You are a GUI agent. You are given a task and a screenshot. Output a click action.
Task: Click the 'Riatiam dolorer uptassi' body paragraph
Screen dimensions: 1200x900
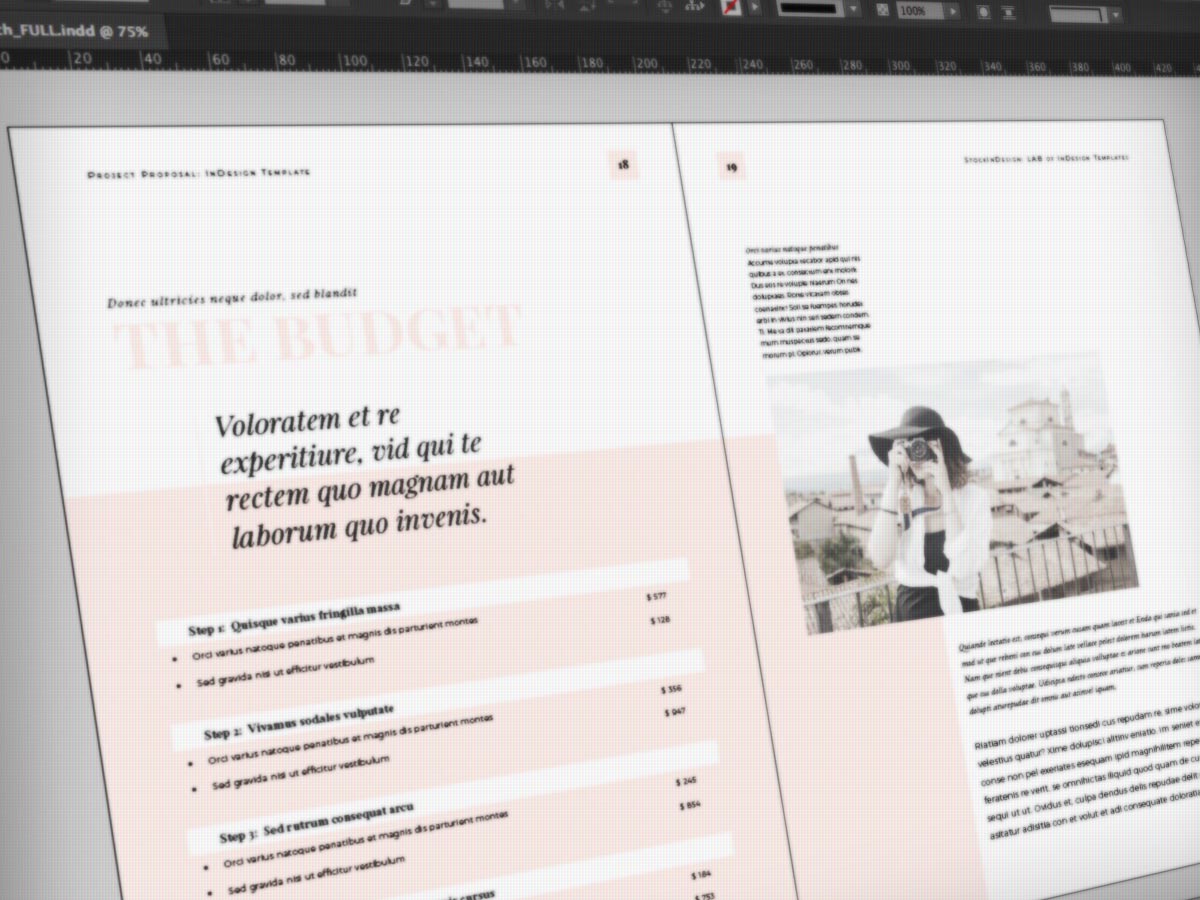coord(1088,770)
